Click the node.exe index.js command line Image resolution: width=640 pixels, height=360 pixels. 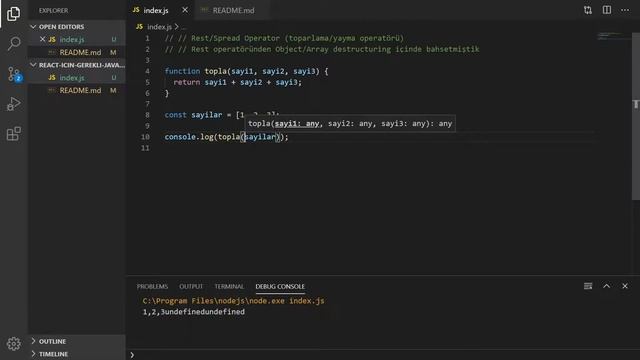(x=233, y=301)
